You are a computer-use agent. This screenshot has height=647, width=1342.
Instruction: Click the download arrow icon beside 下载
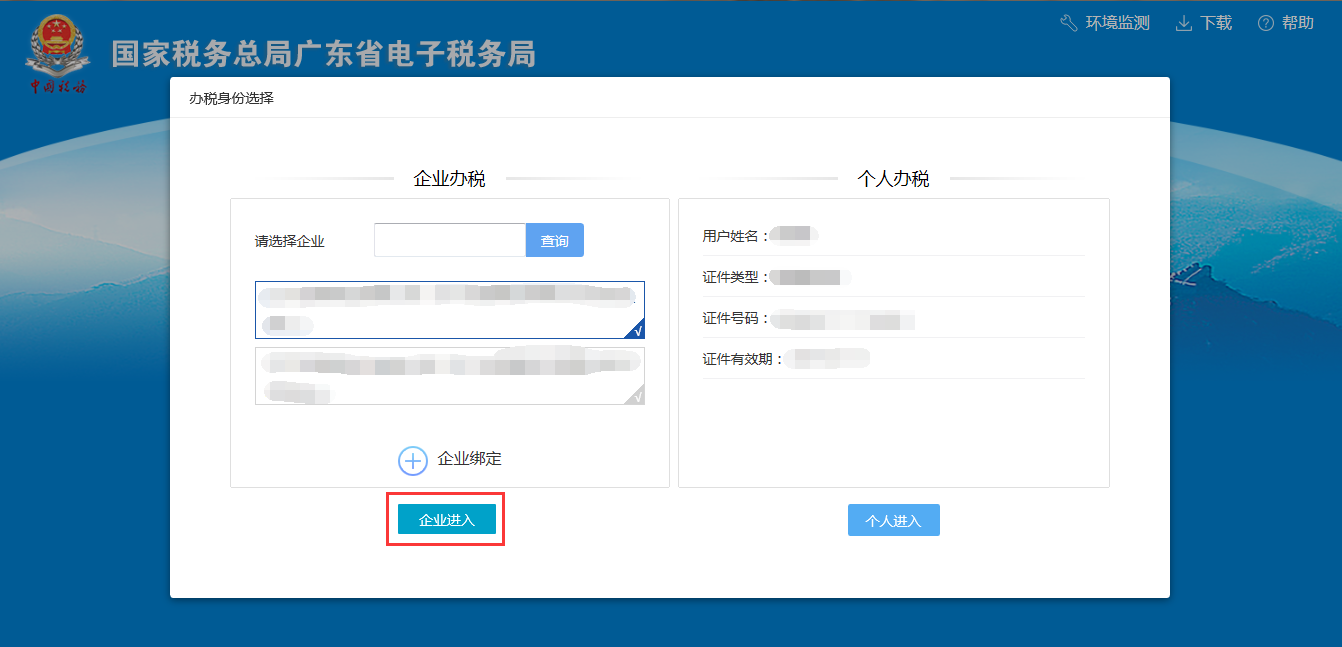pyautogui.click(x=1183, y=22)
